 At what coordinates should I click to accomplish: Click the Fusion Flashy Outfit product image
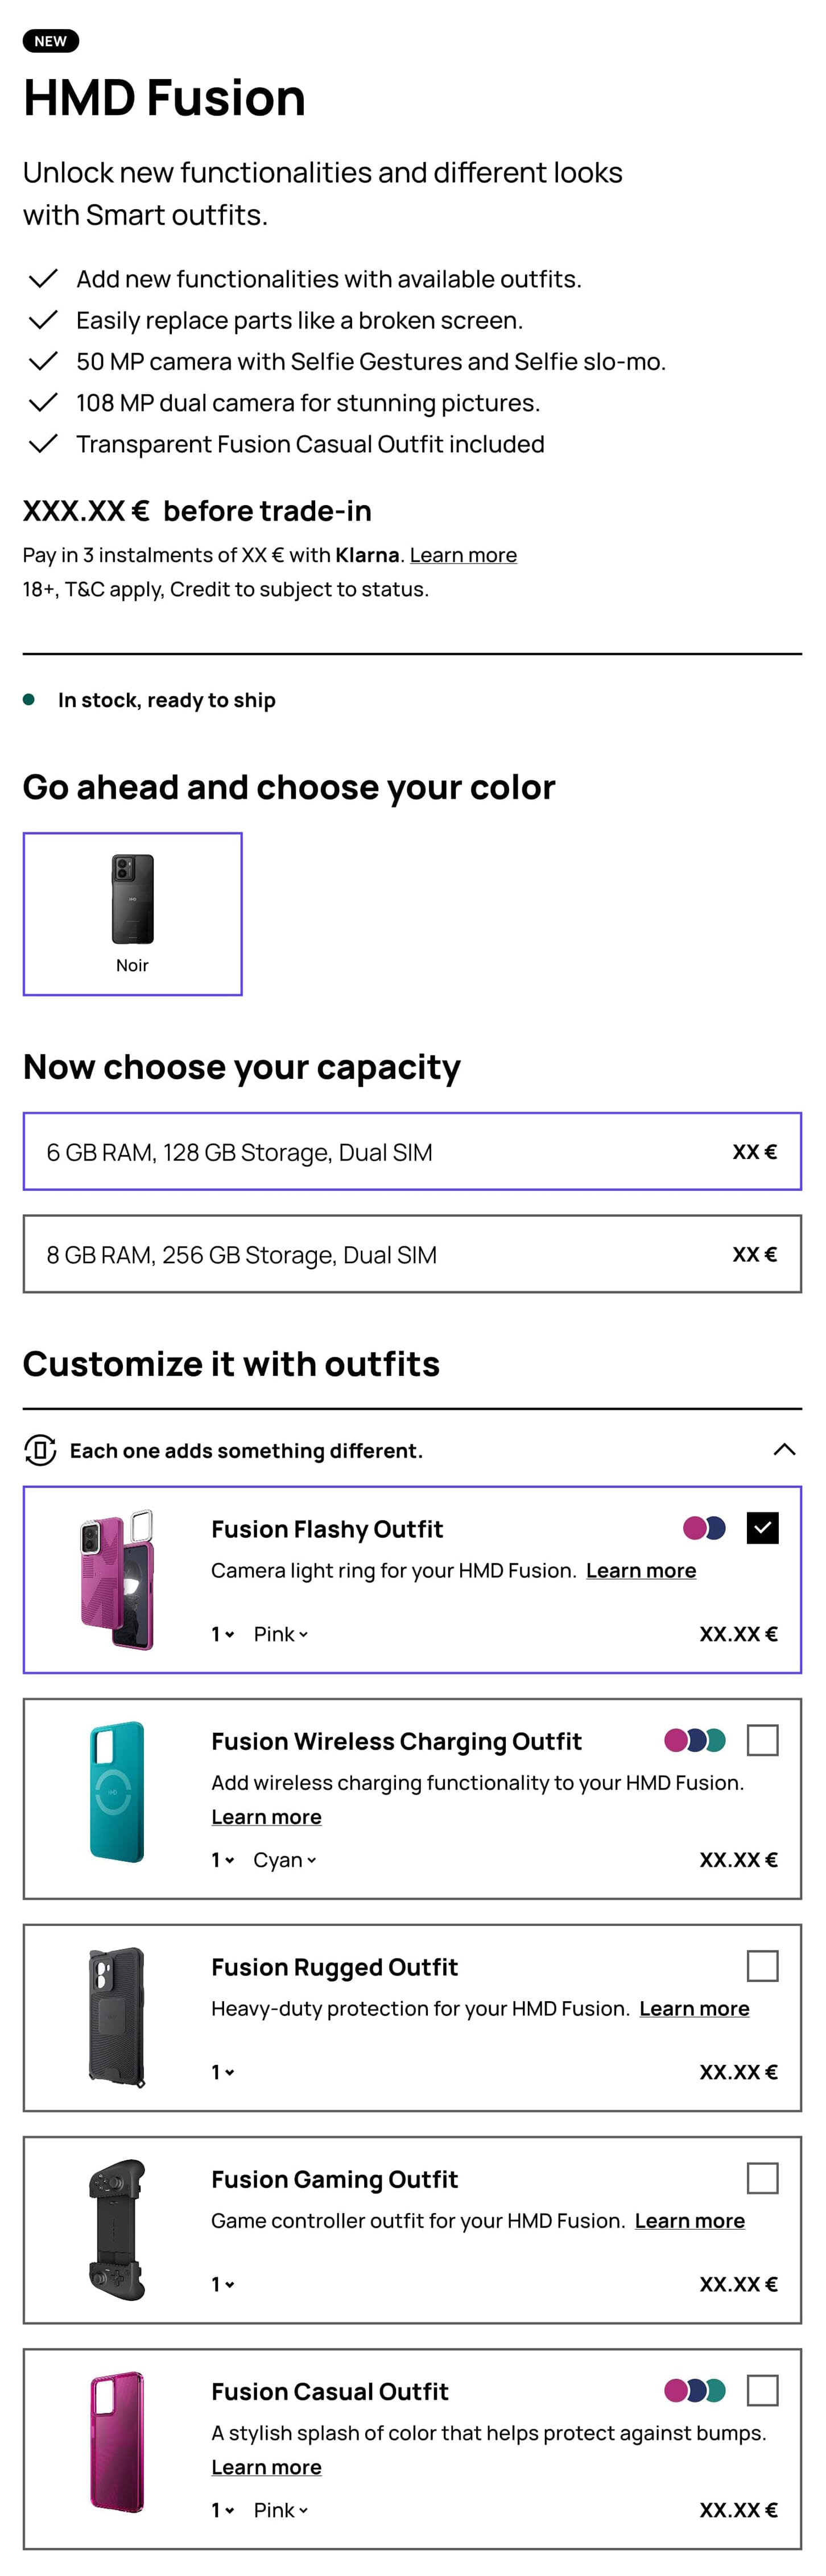pyautogui.click(x=117, y=1579)
